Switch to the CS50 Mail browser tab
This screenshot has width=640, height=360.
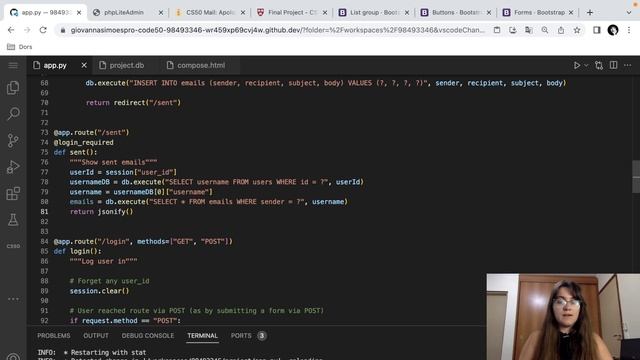[210, 13]
